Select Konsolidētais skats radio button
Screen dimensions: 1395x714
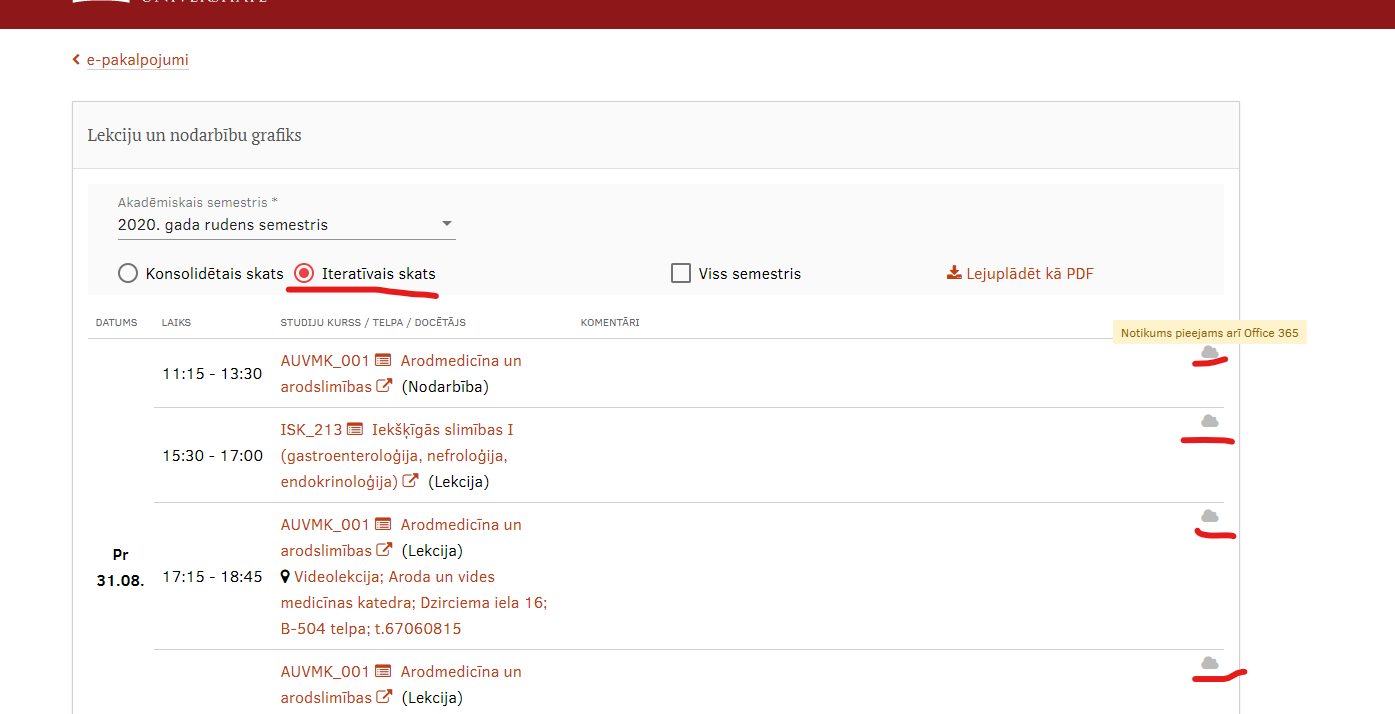coord(128,273)
